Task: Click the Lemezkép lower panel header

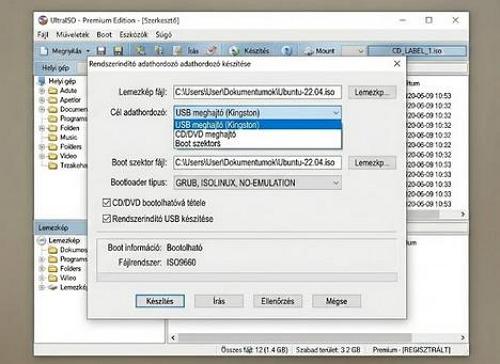Action: [61, 228]
